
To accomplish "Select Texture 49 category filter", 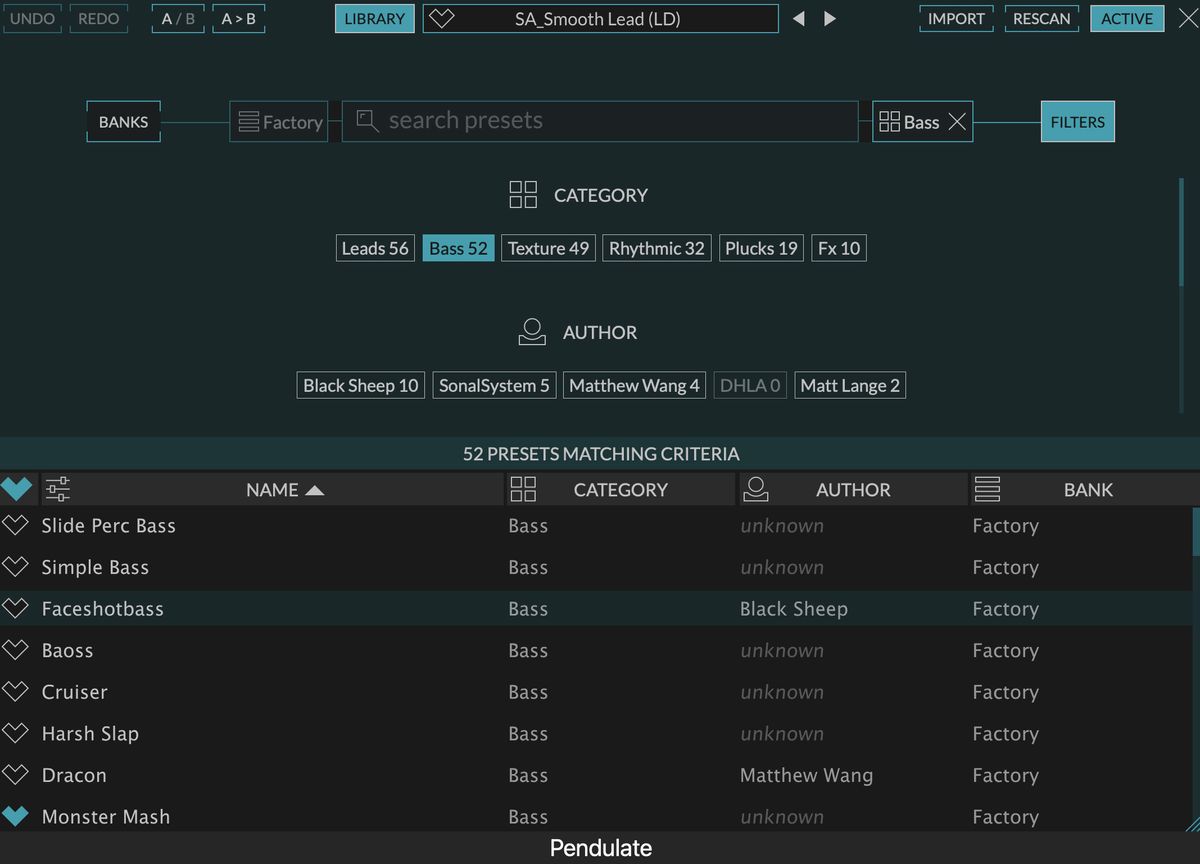I will (548, 248).
